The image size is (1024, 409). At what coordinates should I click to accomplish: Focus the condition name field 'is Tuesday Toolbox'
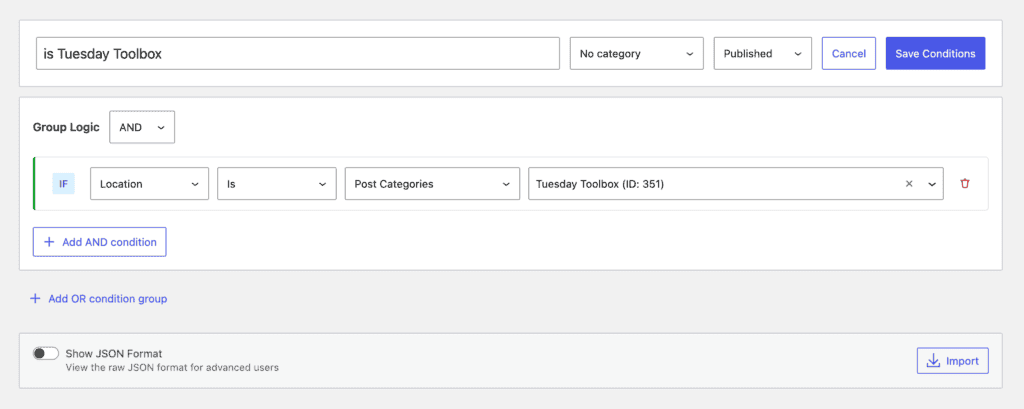(297, 54)
